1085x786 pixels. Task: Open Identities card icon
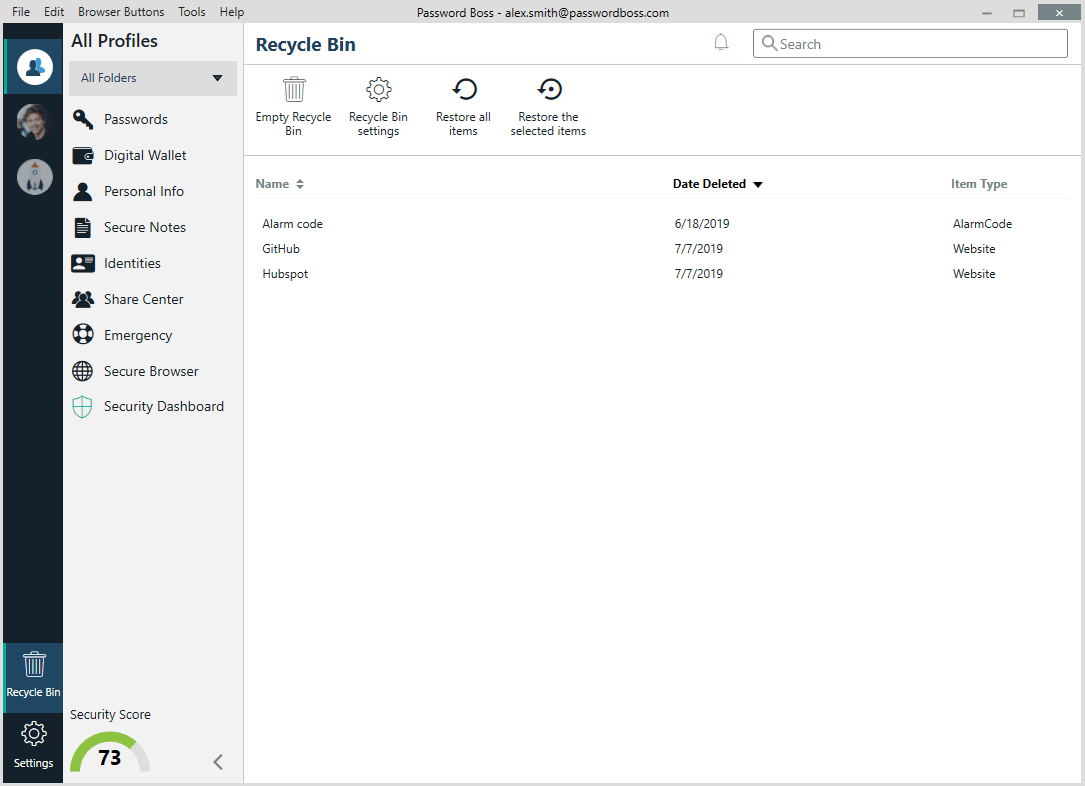(82, 263)
